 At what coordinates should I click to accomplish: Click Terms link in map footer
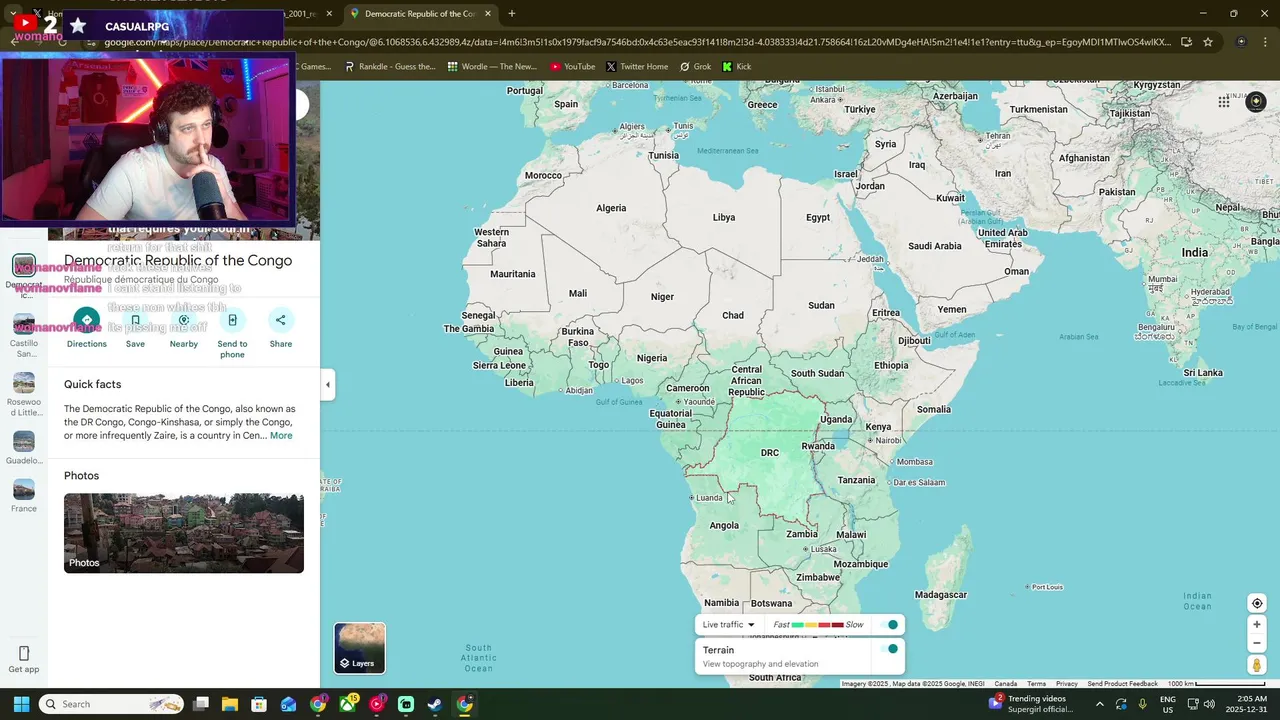click(1036, 684)
